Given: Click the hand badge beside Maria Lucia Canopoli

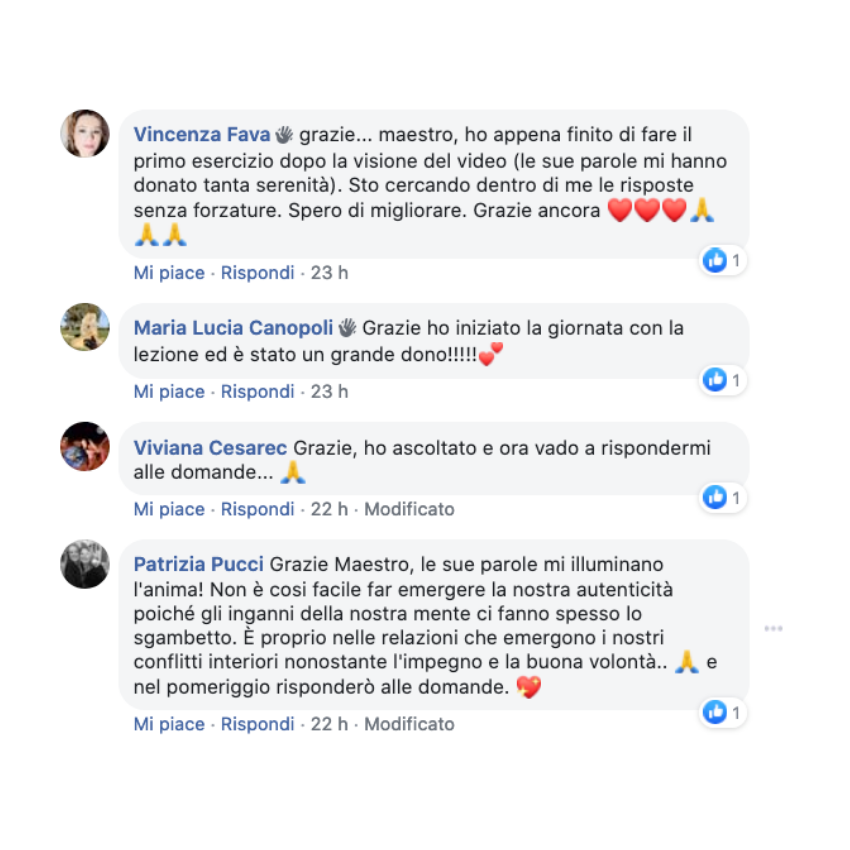Looking at the screenshot, I should tap(347, 327).
